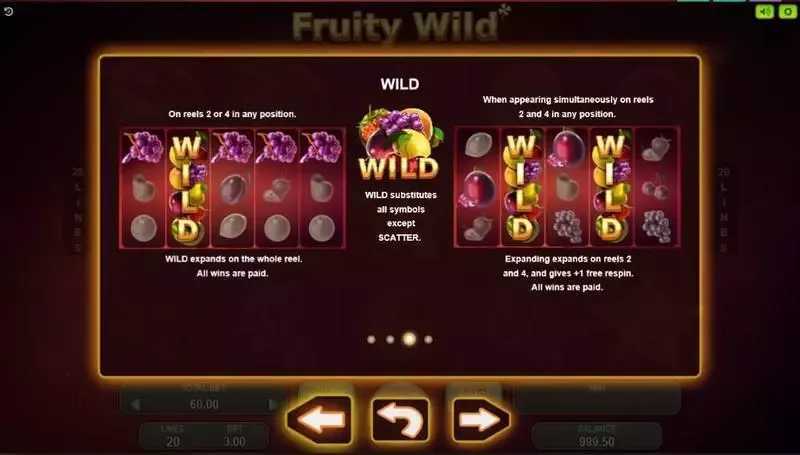Advance to the next paytable page arrow

[480, 419]
